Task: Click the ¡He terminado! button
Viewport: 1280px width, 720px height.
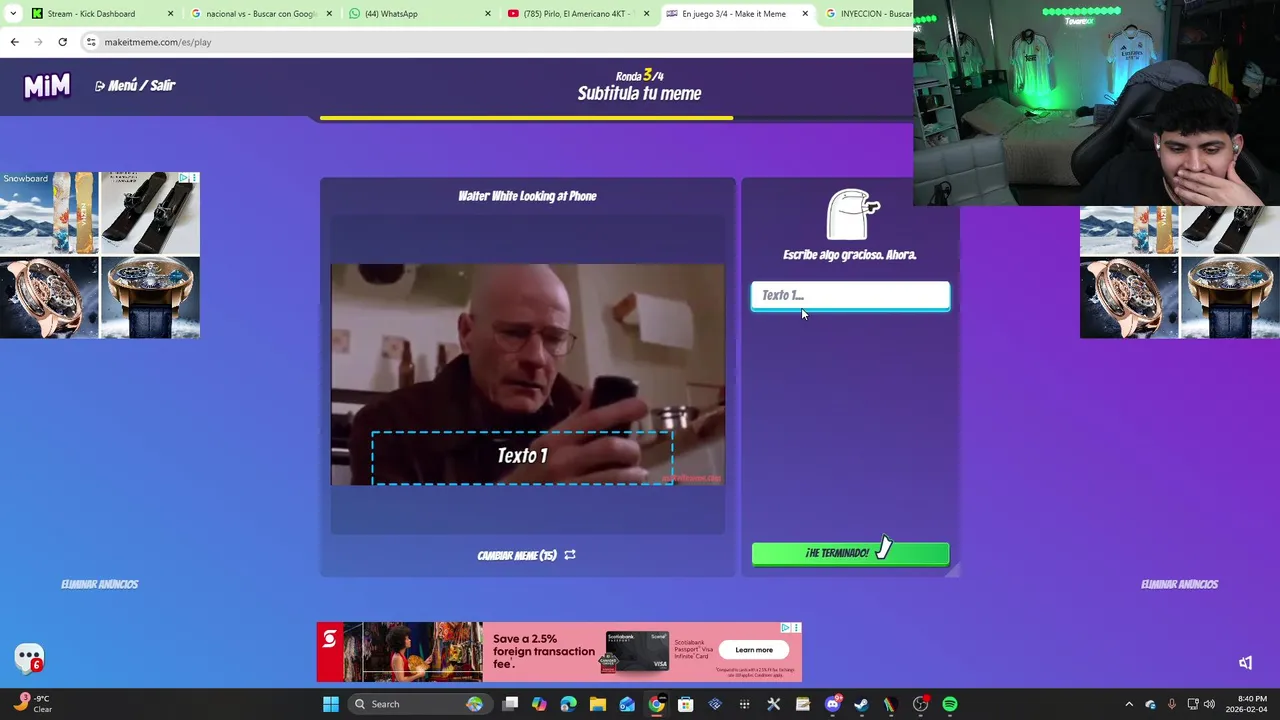Action: pyautogui.click(x=850, y=553)
